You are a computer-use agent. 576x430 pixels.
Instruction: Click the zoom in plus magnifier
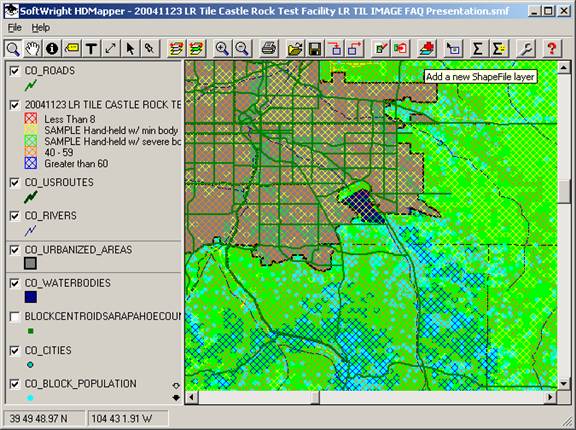pyautogui.click(x=222, y=48)
